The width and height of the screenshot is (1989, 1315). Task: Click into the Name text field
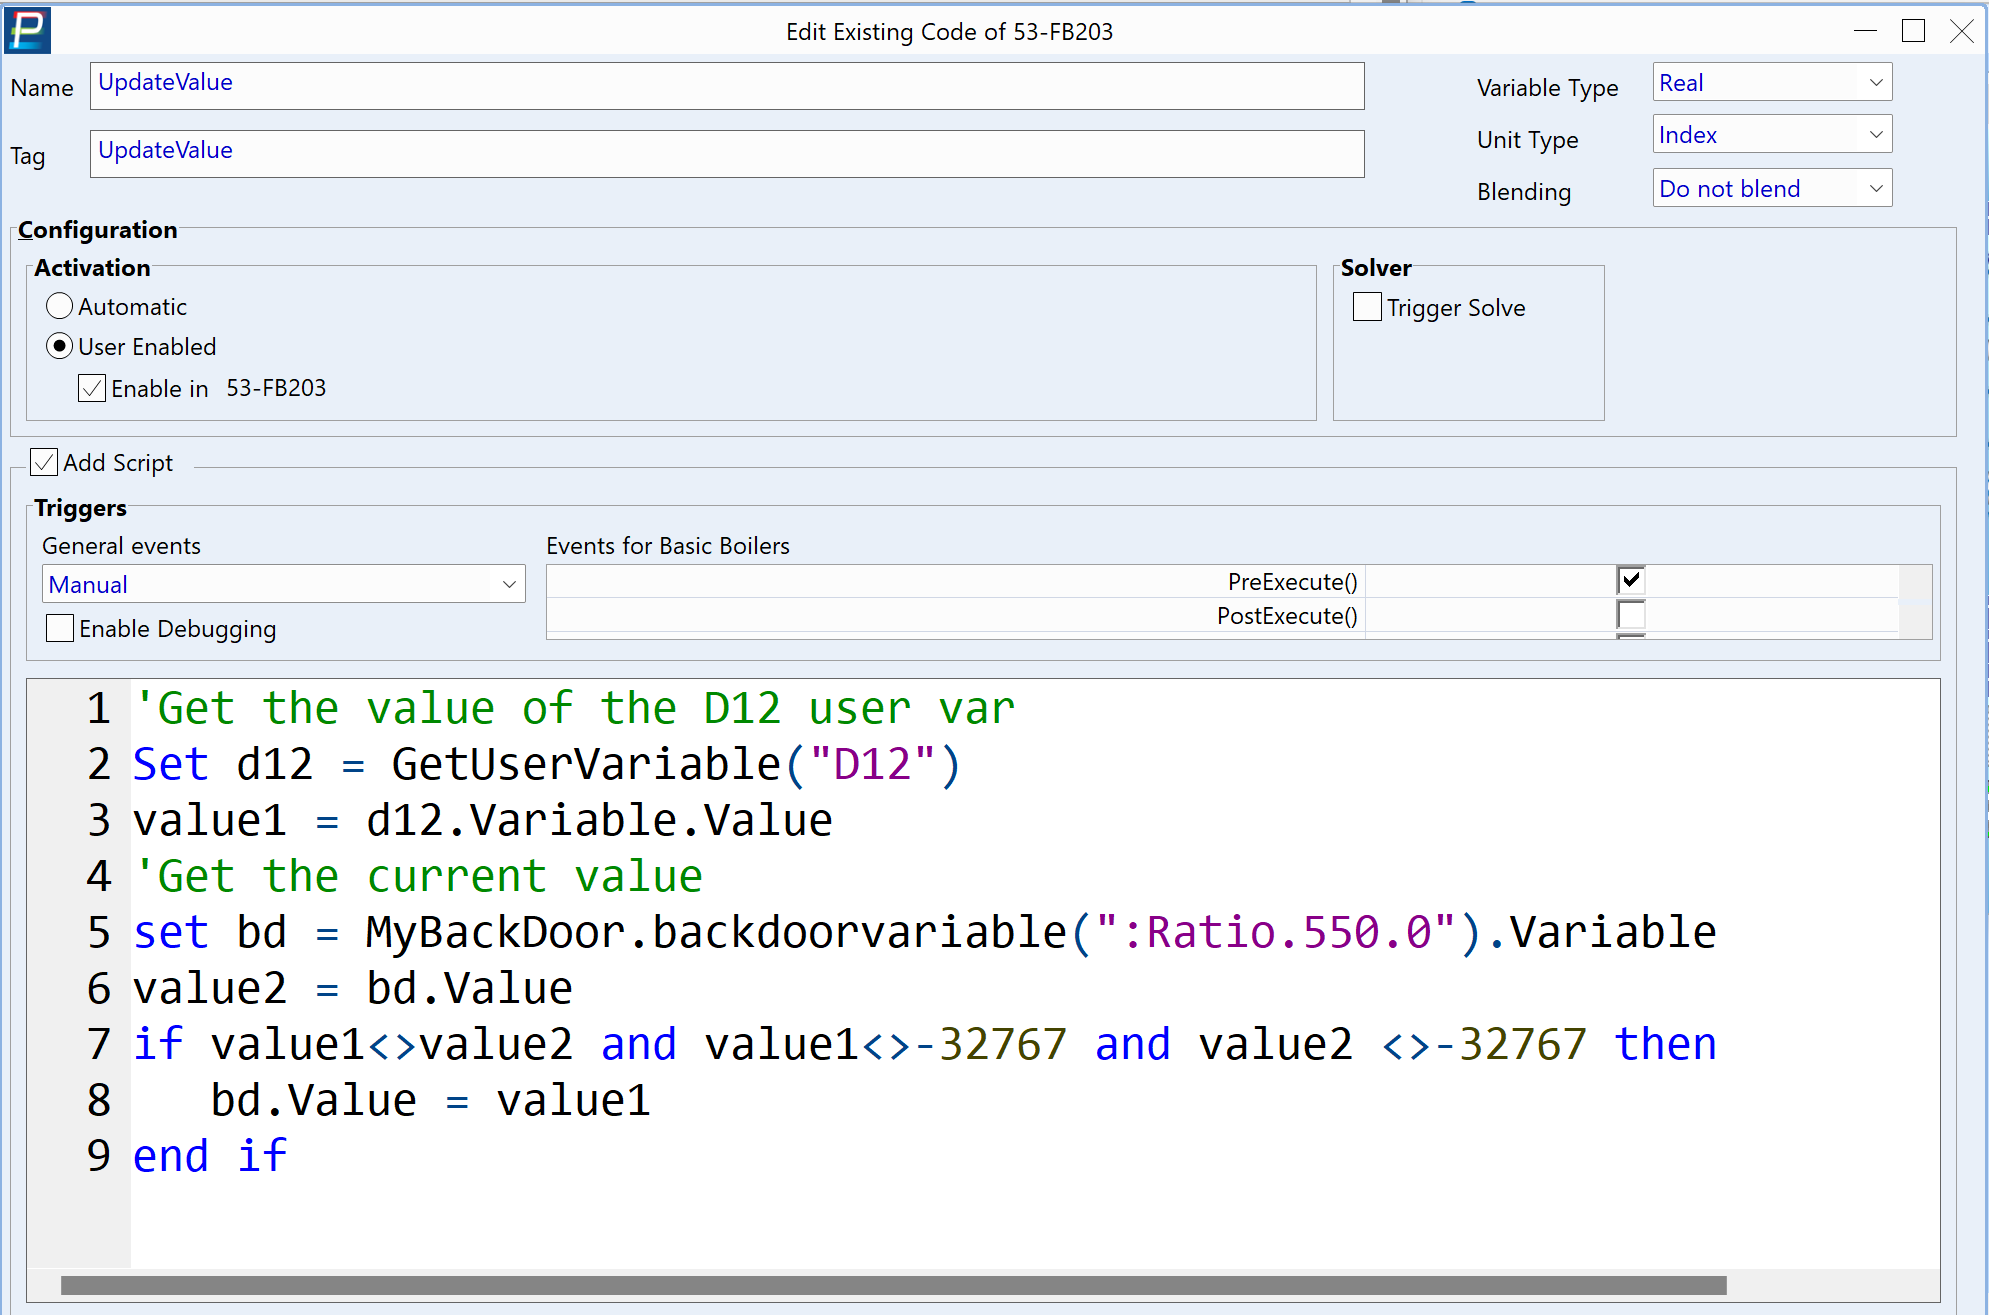coord(727,86)
